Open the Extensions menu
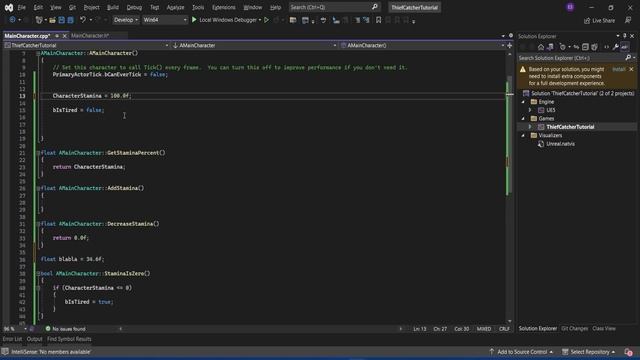The height and width of the screenshot is (360, 640). (224, 7)
